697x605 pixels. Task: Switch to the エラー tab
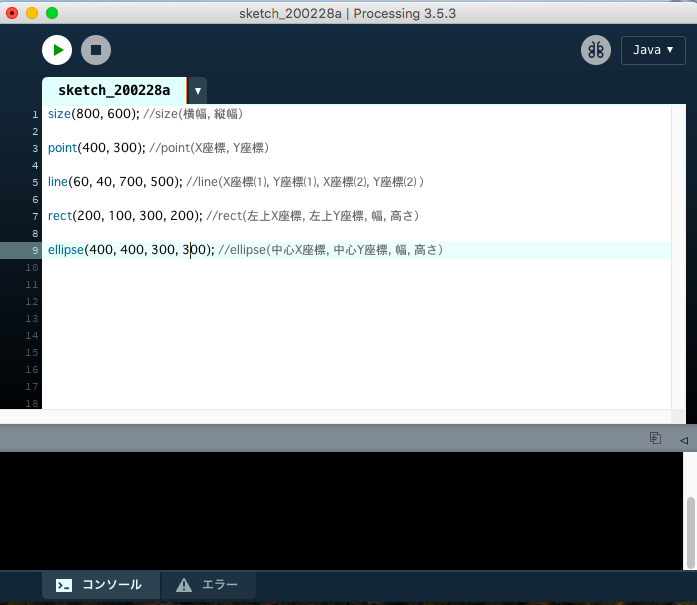208,585
